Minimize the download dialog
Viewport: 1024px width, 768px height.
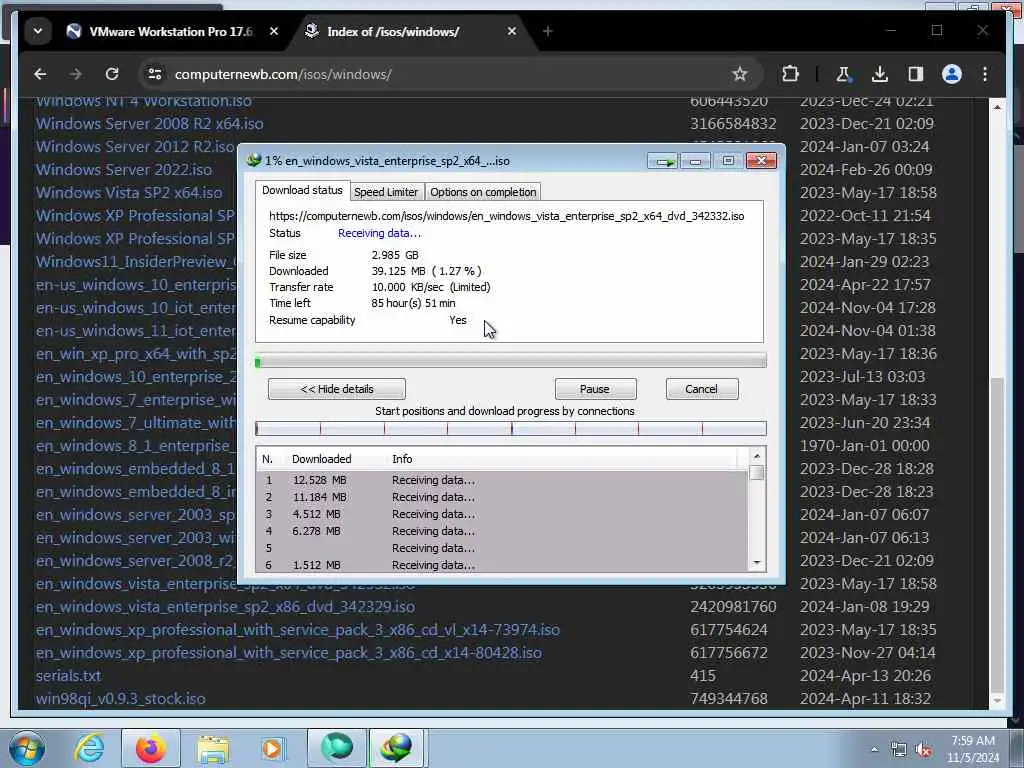coord(696,161)
